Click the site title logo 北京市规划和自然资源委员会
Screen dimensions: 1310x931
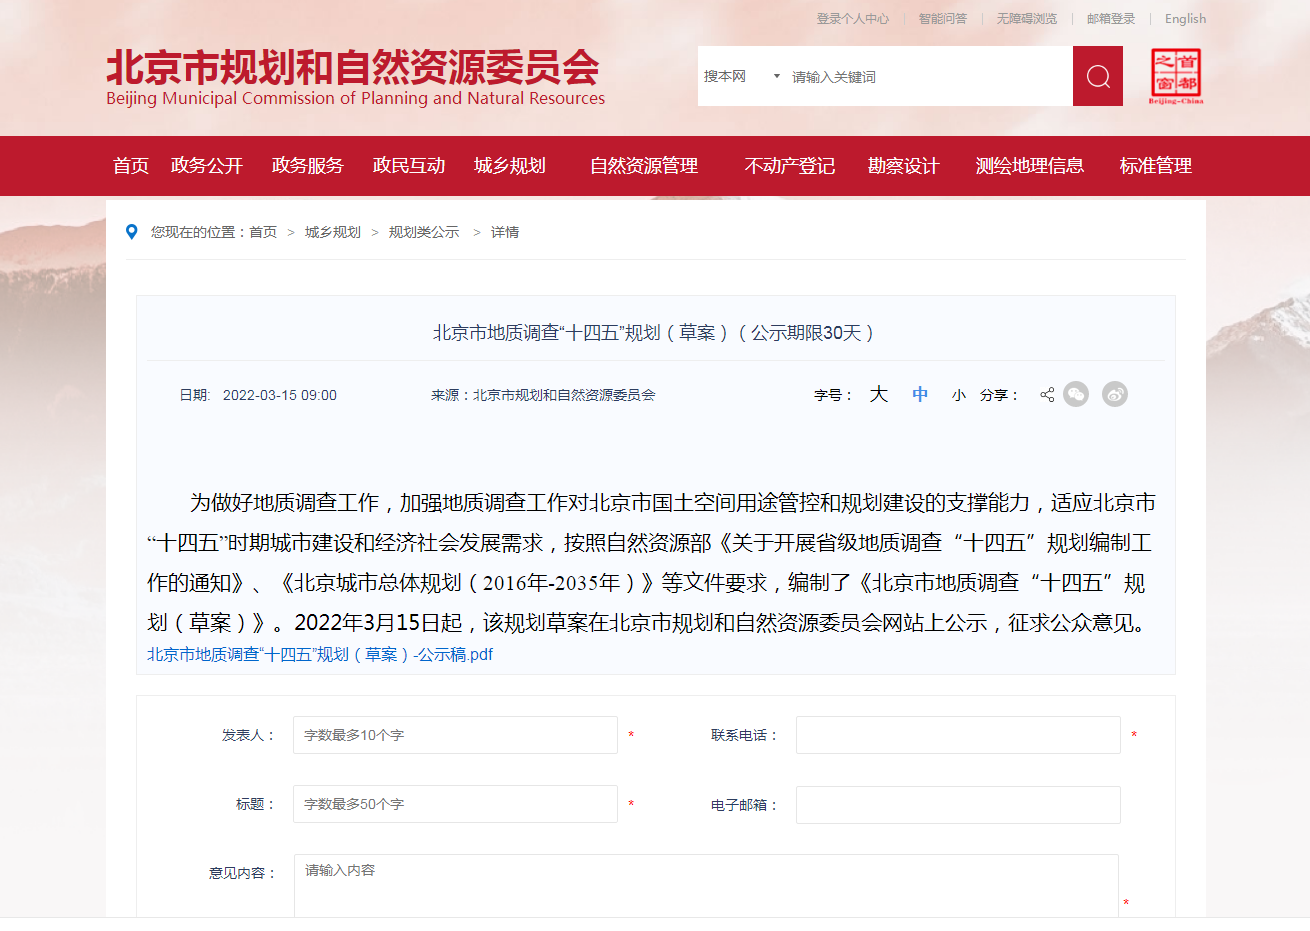355,78
